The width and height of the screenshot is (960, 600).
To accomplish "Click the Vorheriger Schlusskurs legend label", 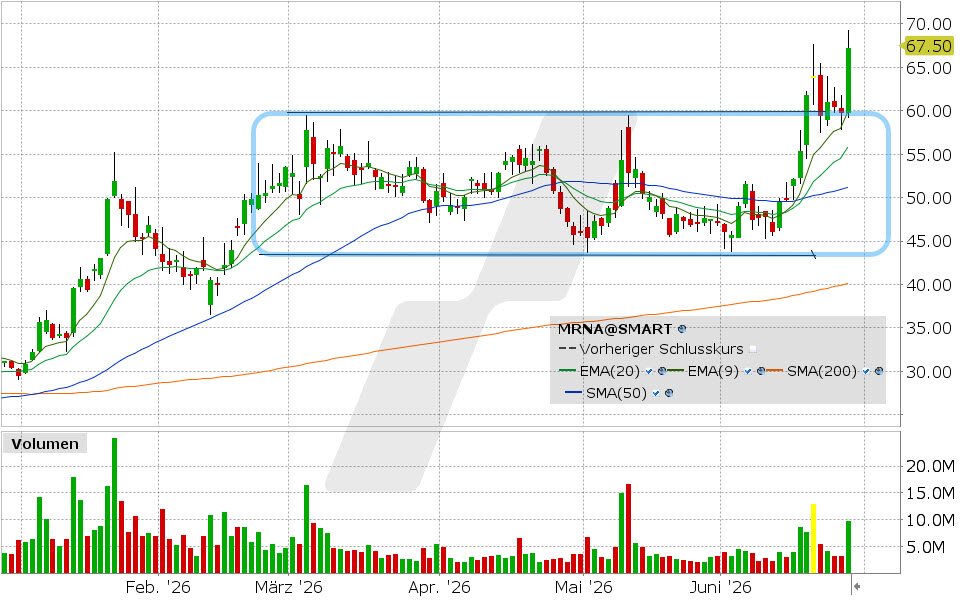I will (661, 349).
